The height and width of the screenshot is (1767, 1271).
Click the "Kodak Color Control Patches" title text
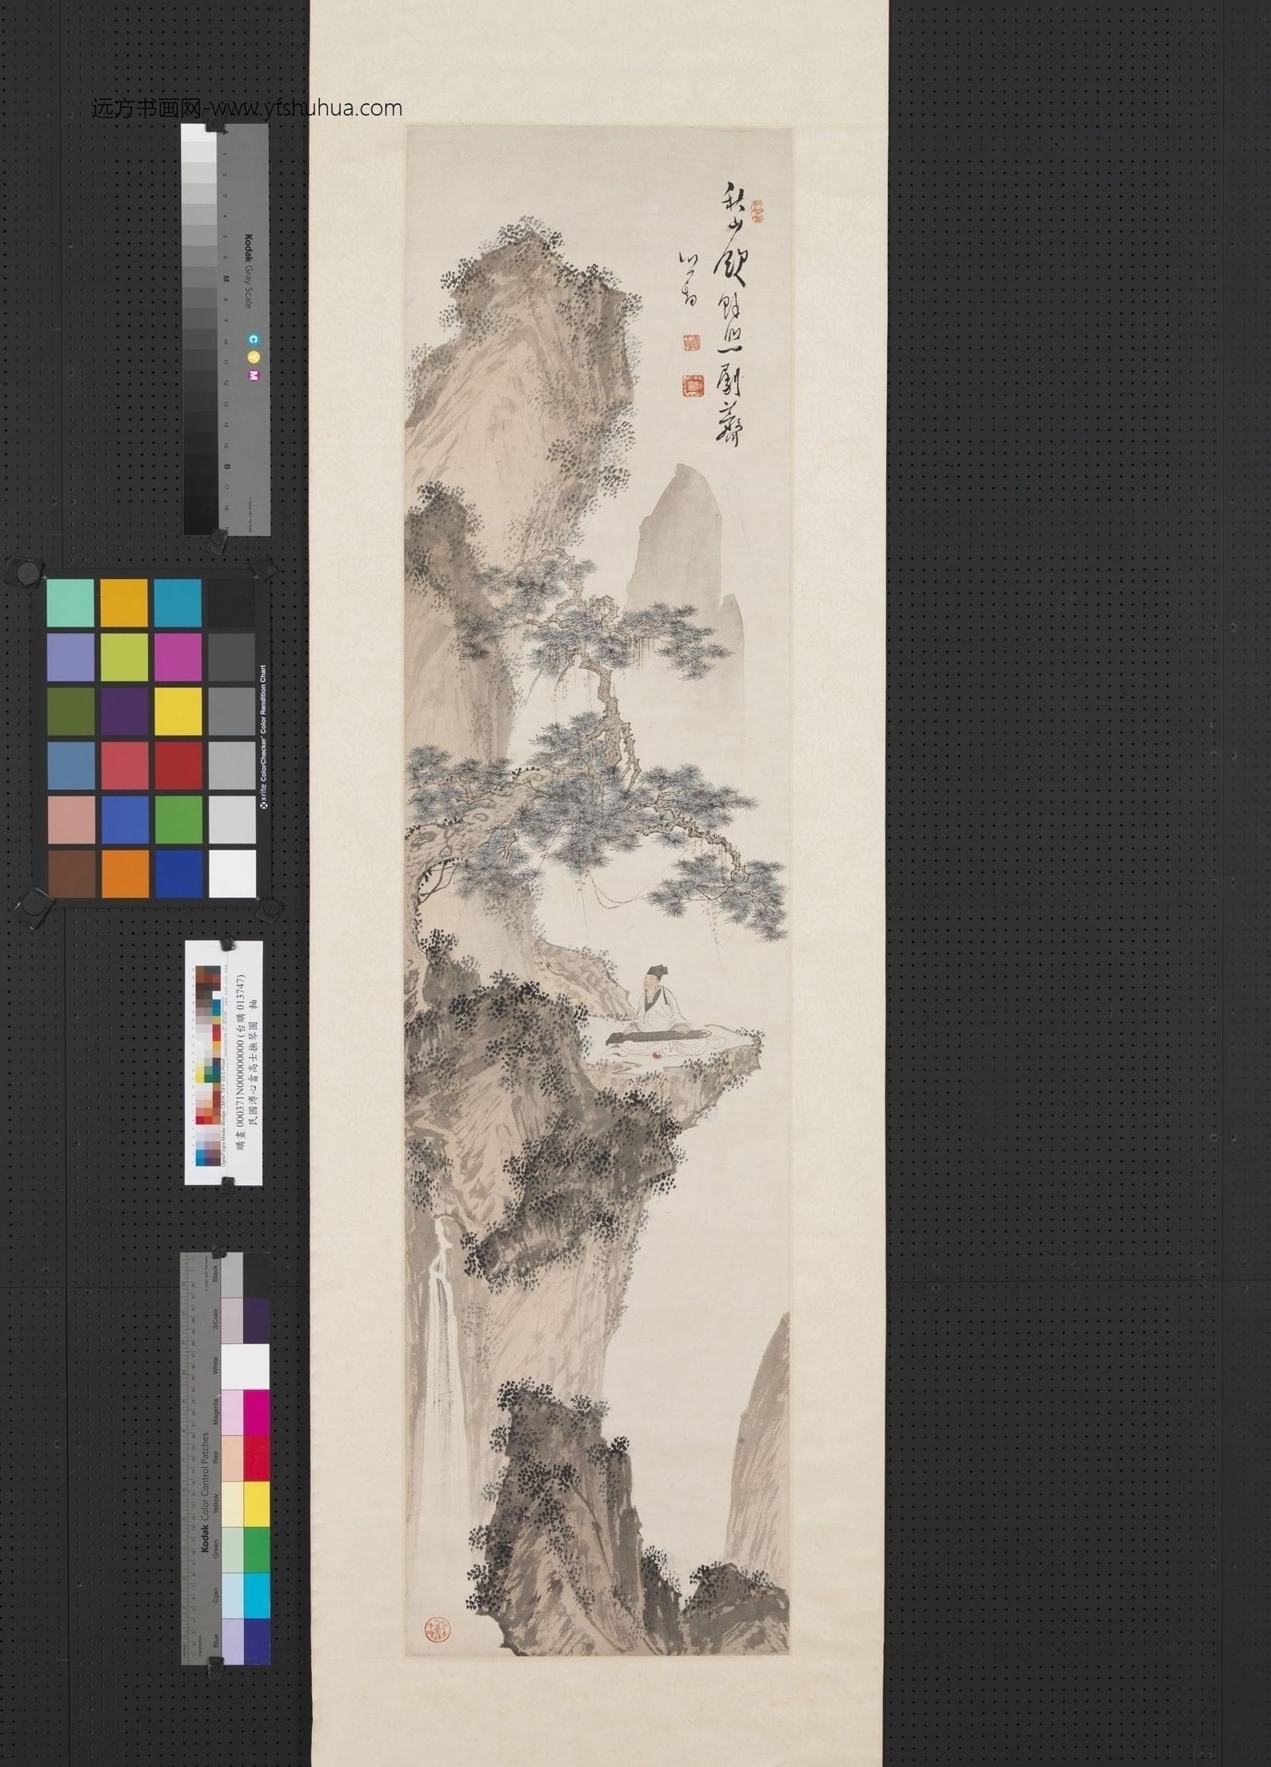coord(203,1493)
